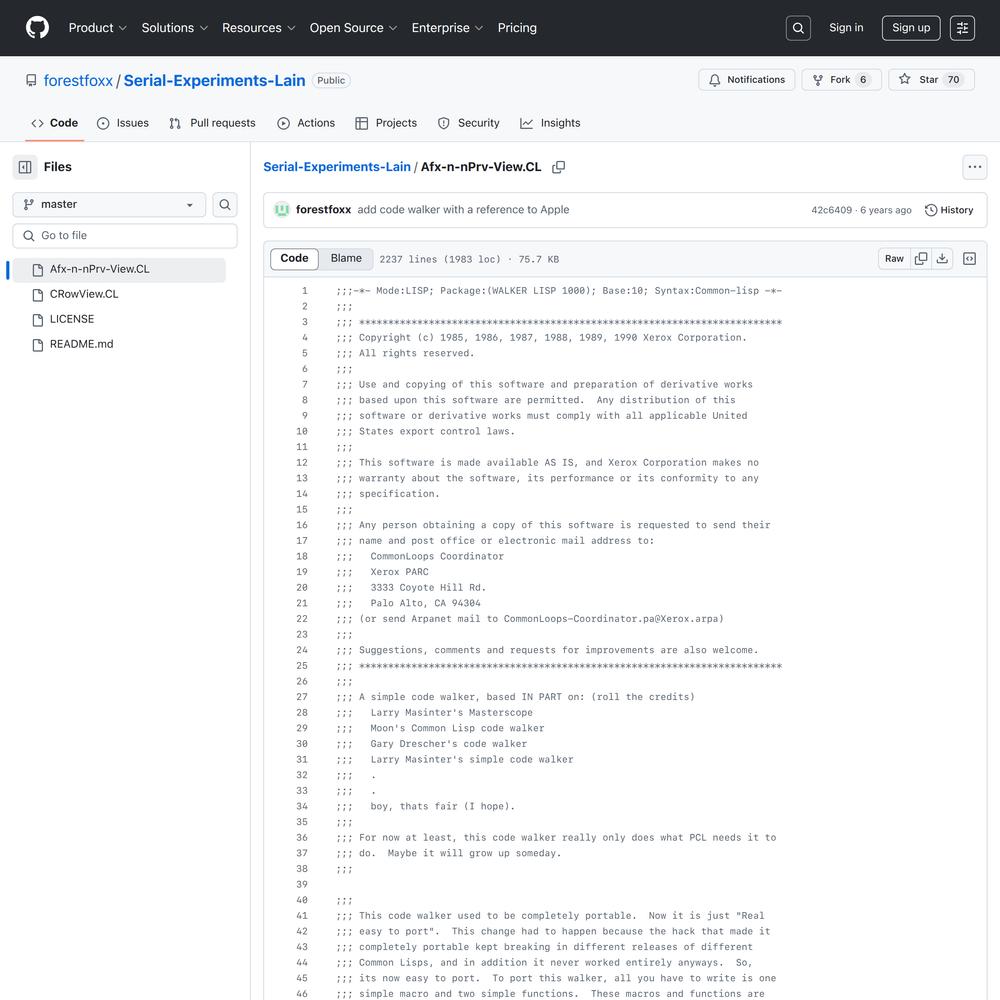Switch to the Code tab
This screenshot has width=1000, height=1000.
55,123
